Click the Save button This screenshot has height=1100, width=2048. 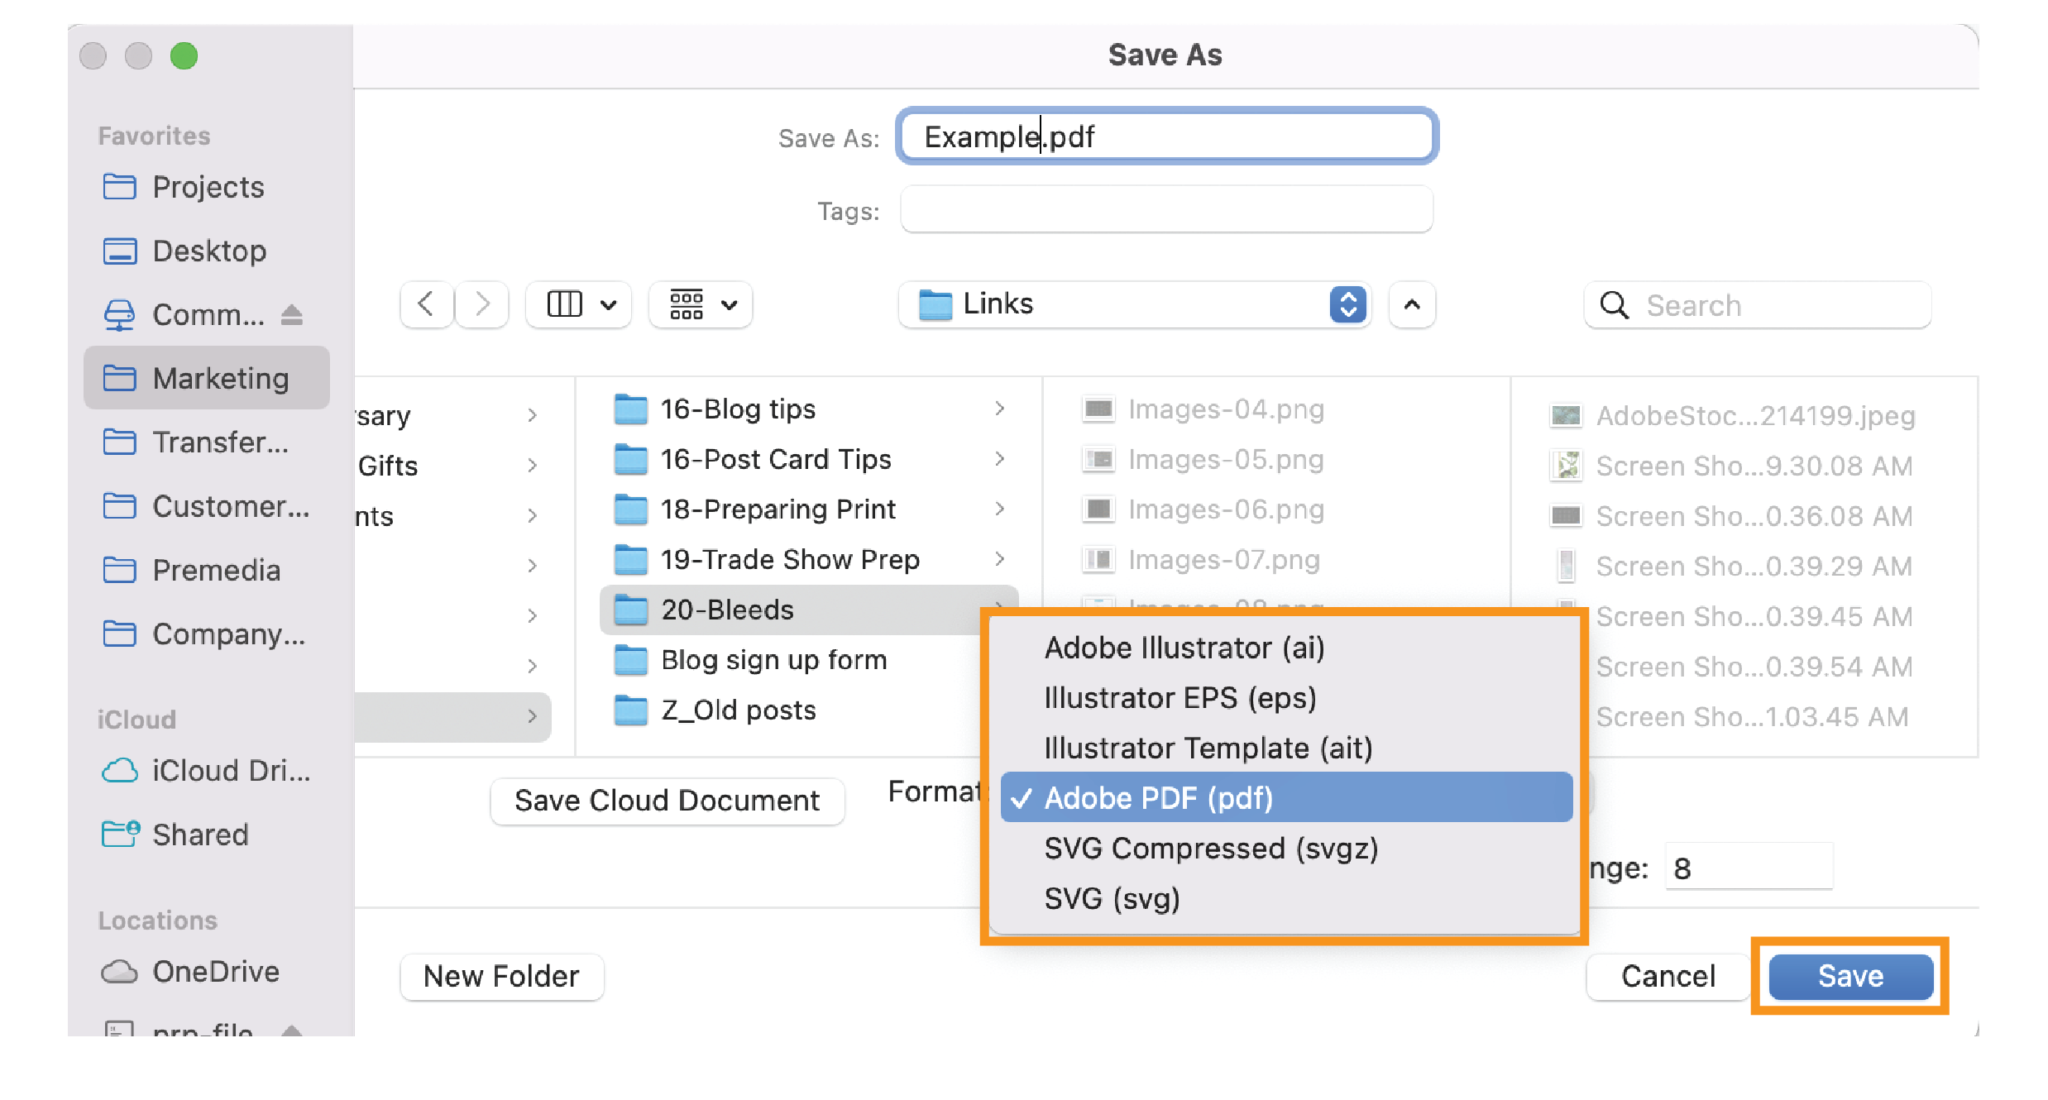tap(1848, 976)
